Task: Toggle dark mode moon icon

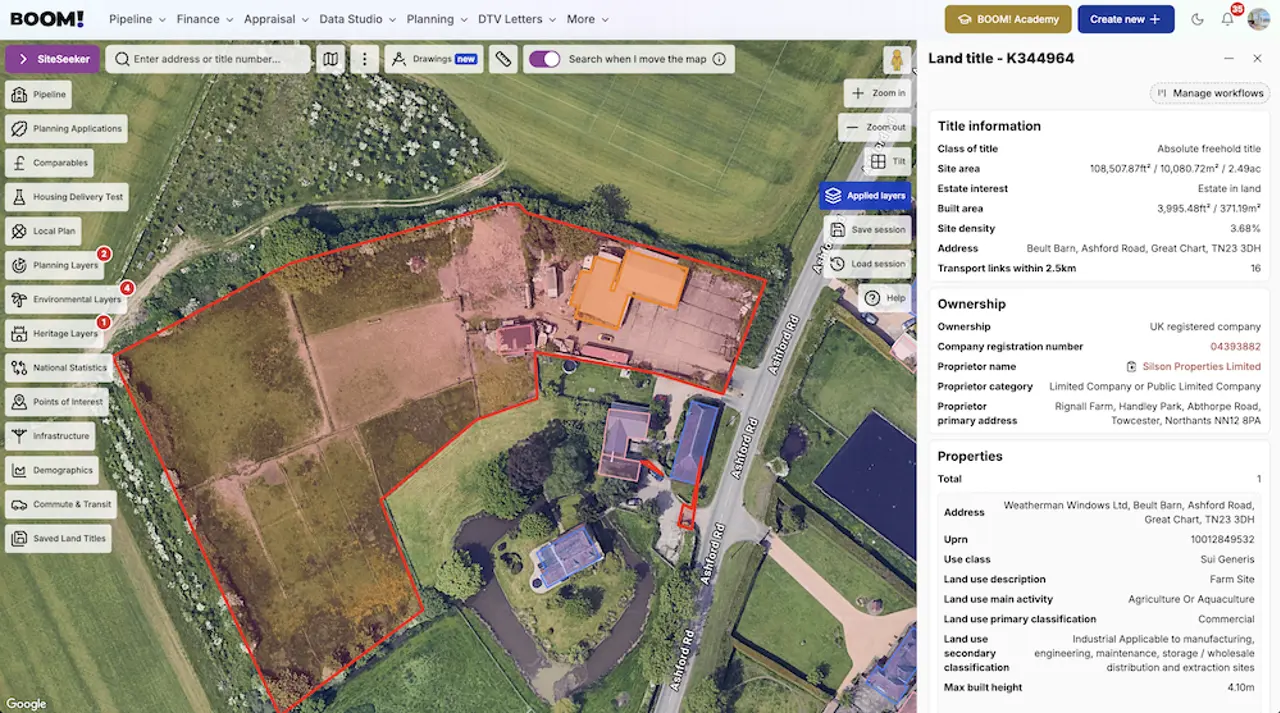Action: point(1198,19)
